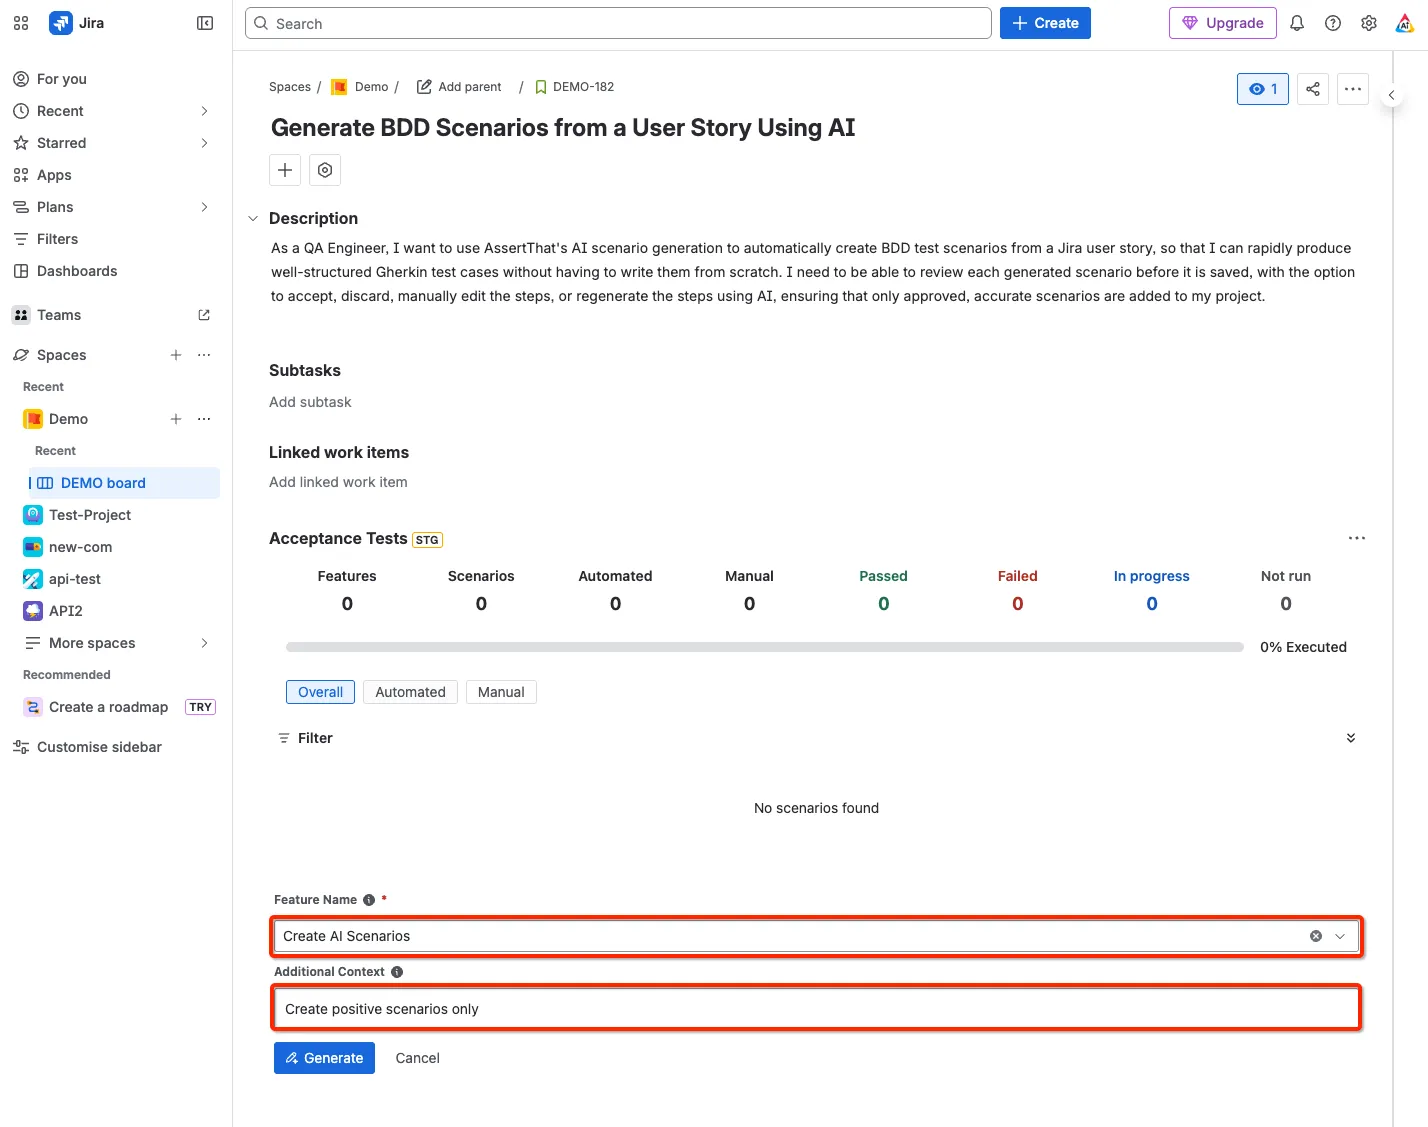Click the execution progress bar
Screen dimensions: 1428x1127
pos(765,647)
